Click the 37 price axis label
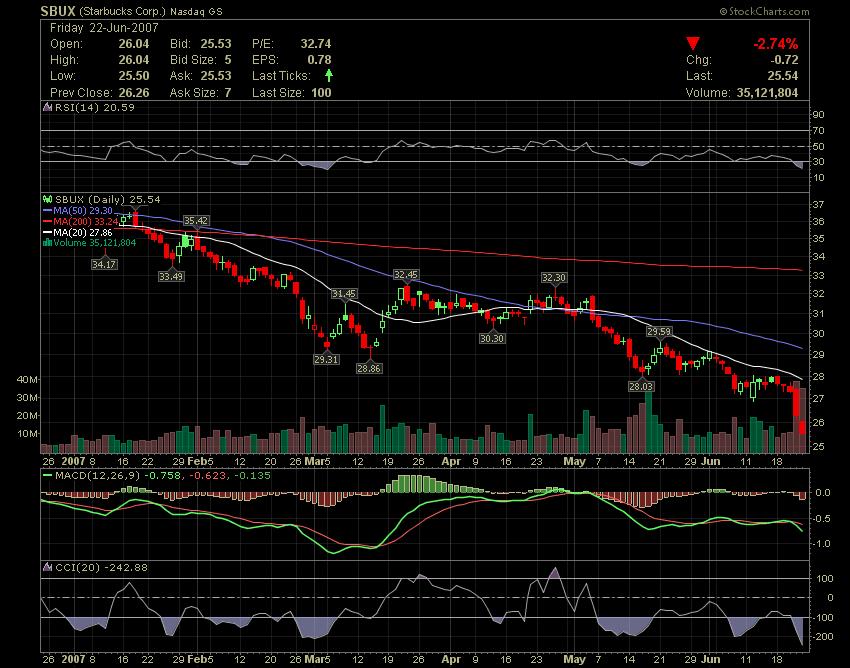The width and height of the screenshot is (850, 668). [x=819, y=205]
